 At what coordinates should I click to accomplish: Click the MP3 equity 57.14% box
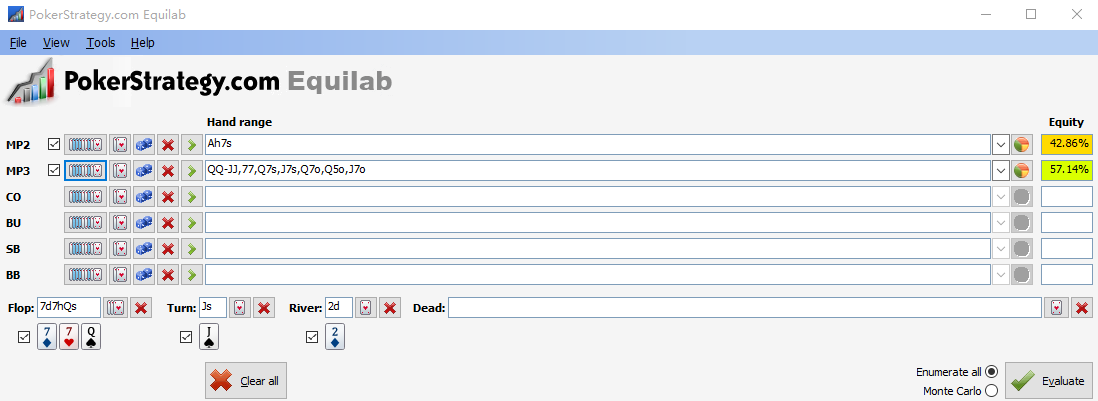pyautogui.click(x=1066, y=170)
